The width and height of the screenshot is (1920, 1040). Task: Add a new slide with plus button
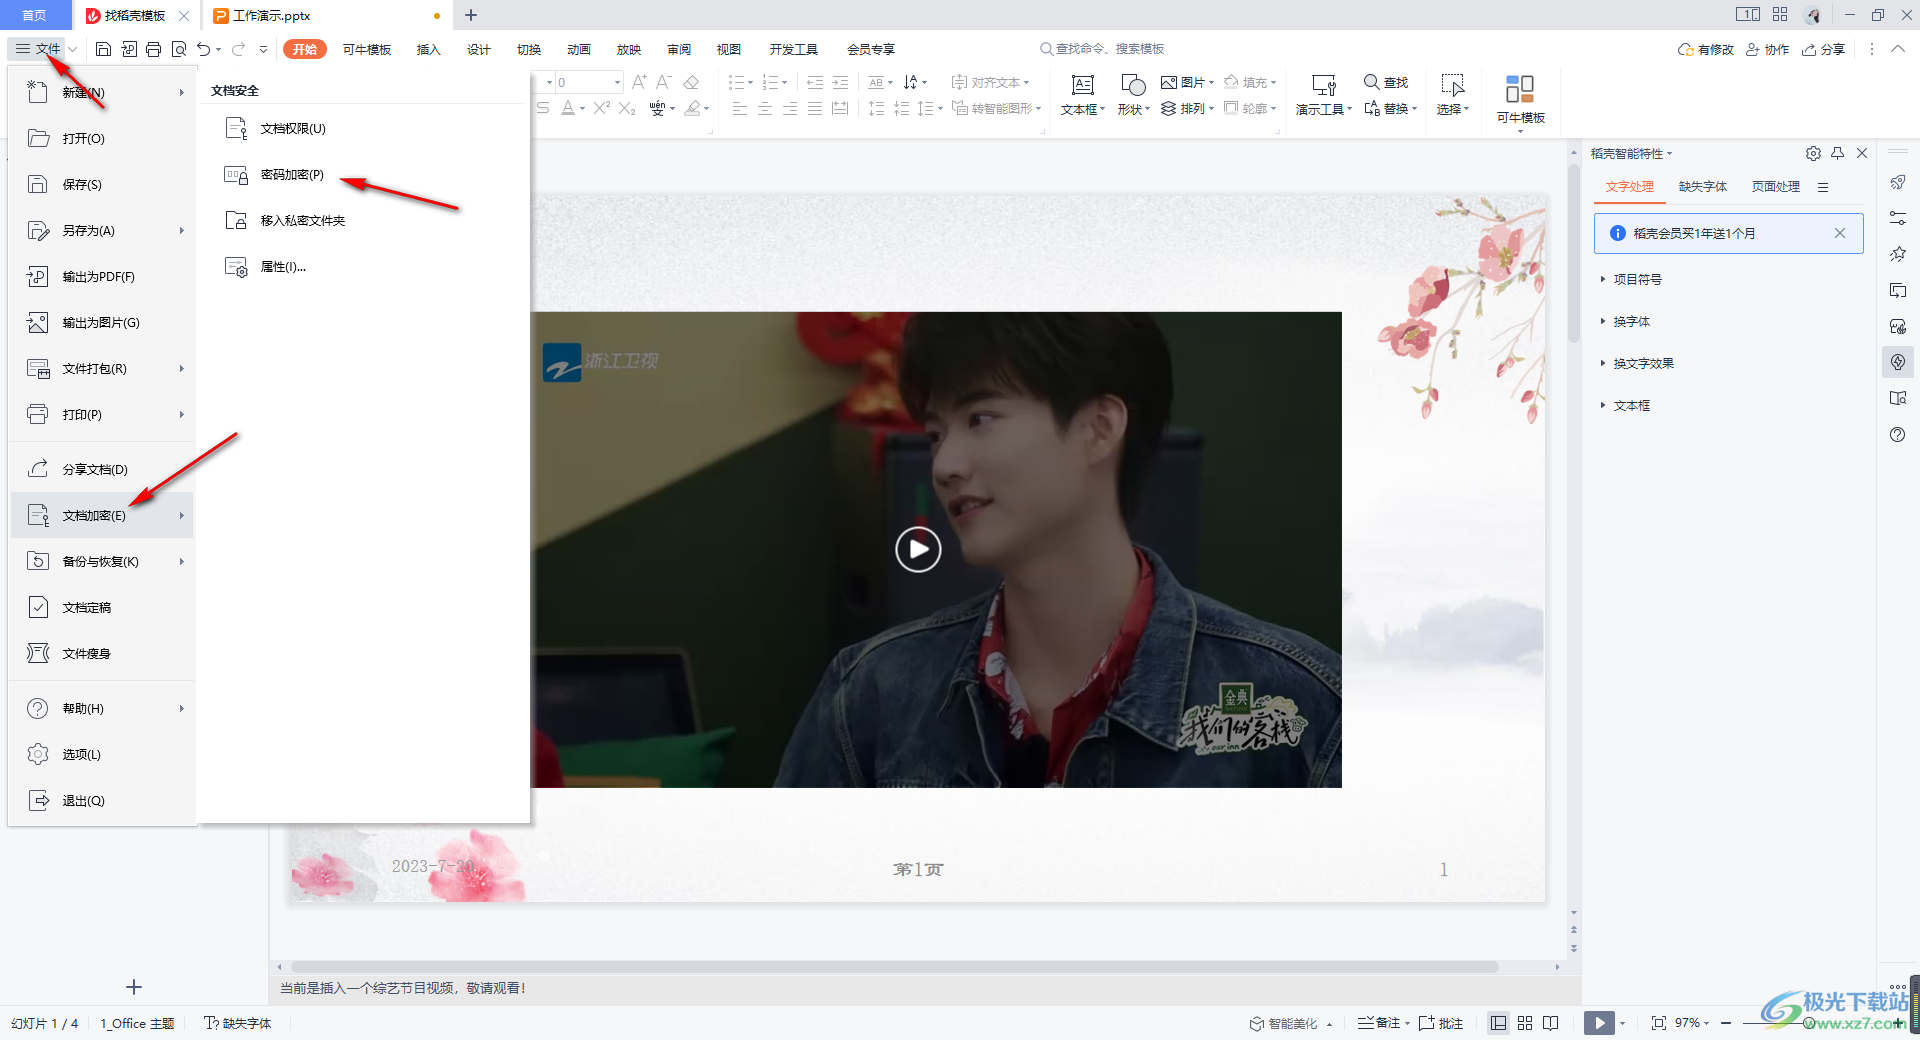[x=134, y=987]
